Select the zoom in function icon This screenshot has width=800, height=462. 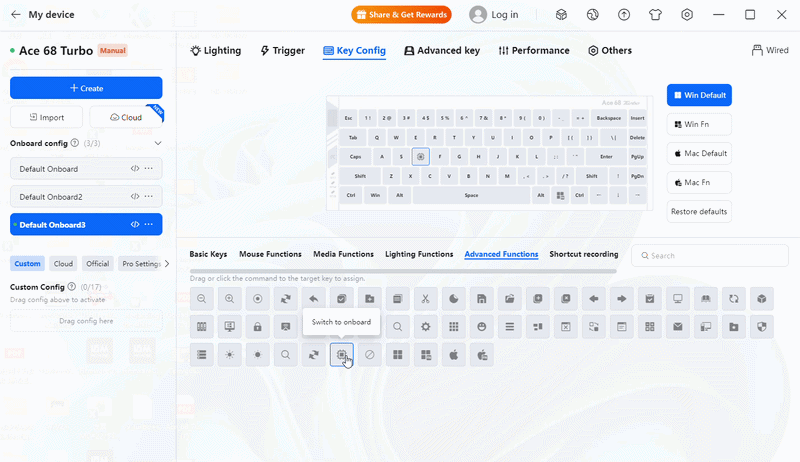[230, 299]
